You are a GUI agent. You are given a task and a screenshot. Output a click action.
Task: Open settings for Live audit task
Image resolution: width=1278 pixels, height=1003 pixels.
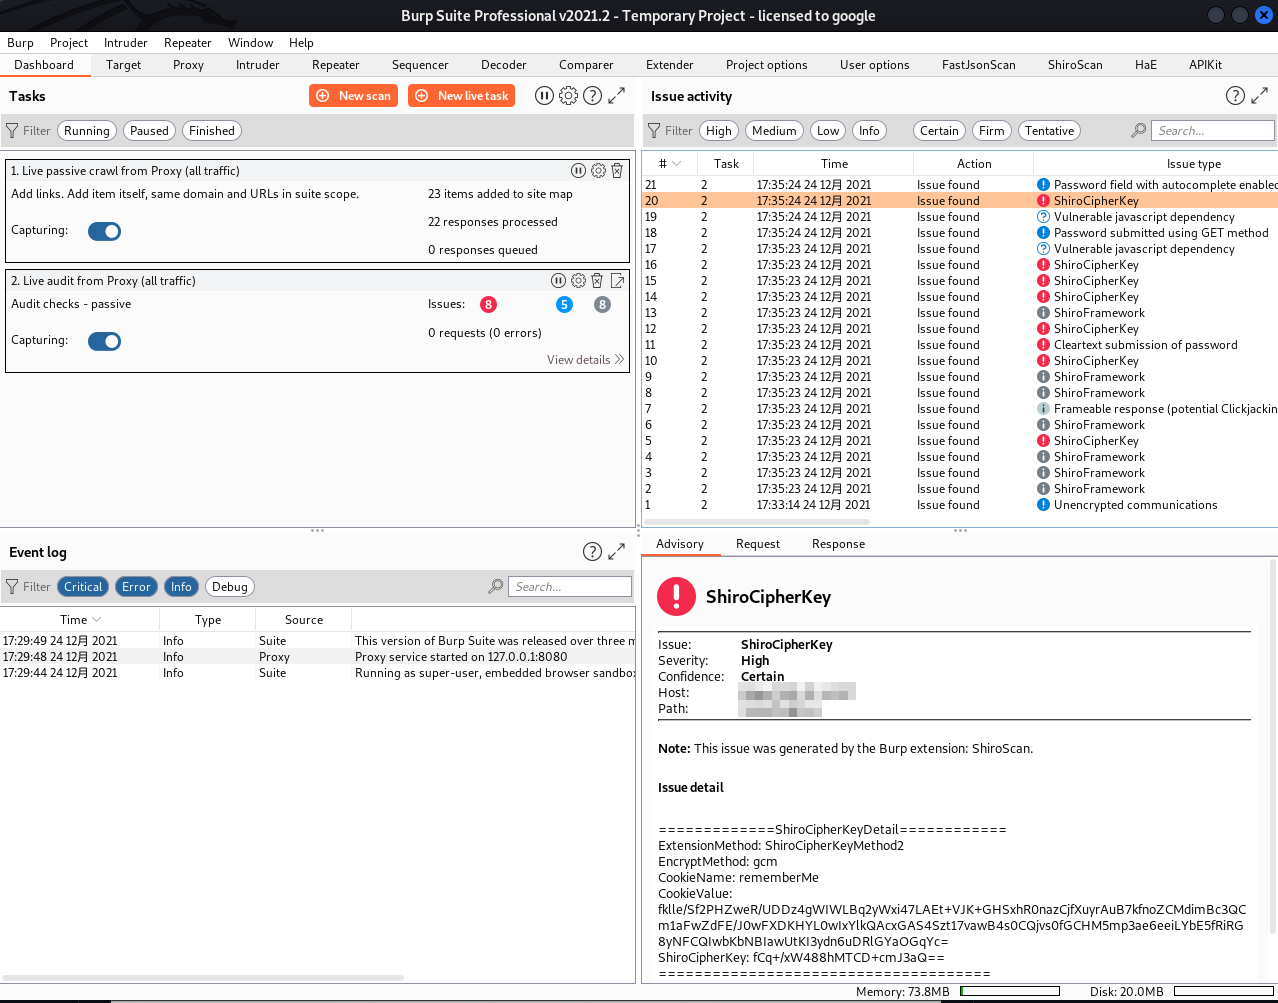point(578,280)
